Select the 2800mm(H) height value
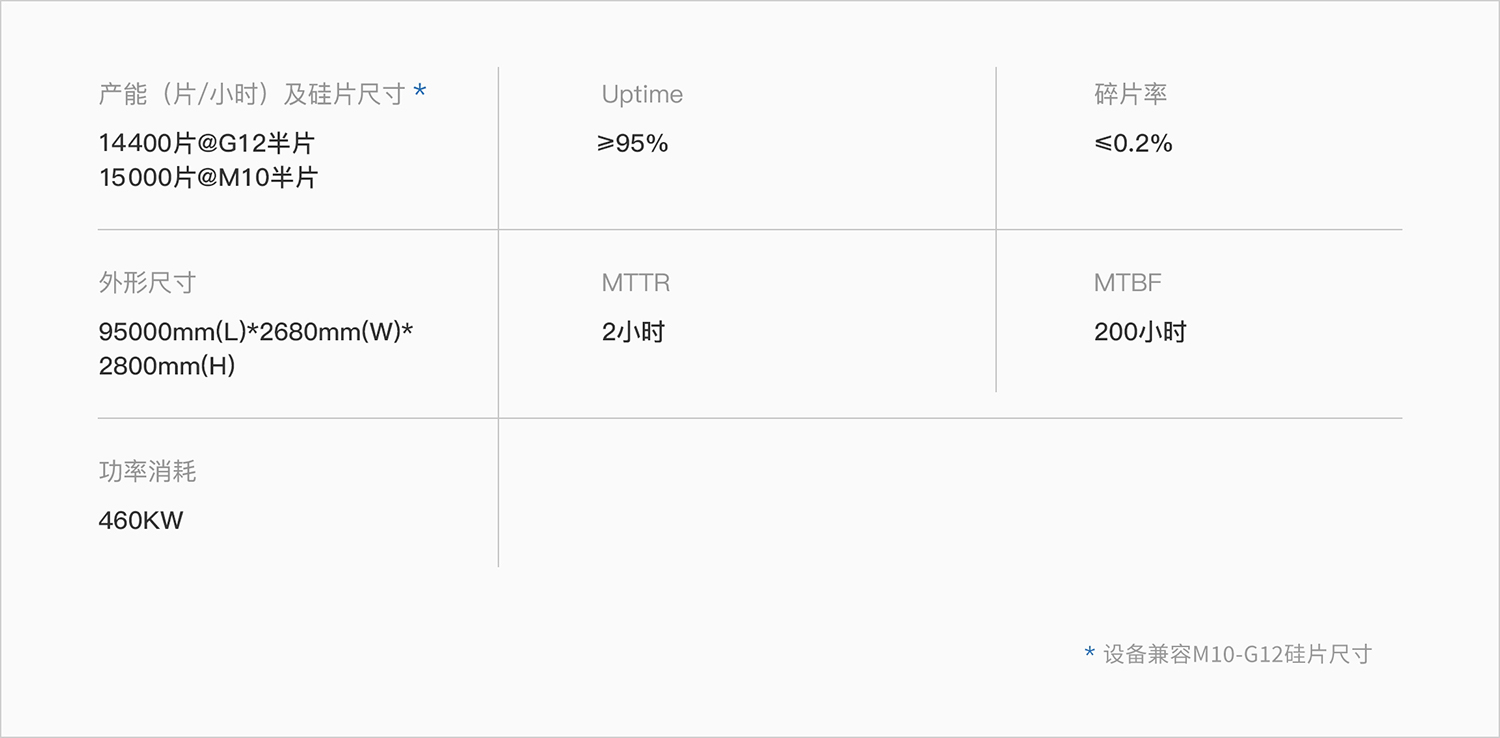 [x=167, y=366]
